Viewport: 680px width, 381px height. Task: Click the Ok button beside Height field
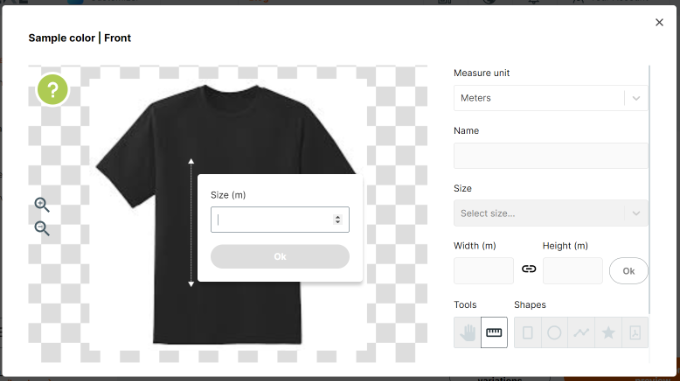click(628, 271)
